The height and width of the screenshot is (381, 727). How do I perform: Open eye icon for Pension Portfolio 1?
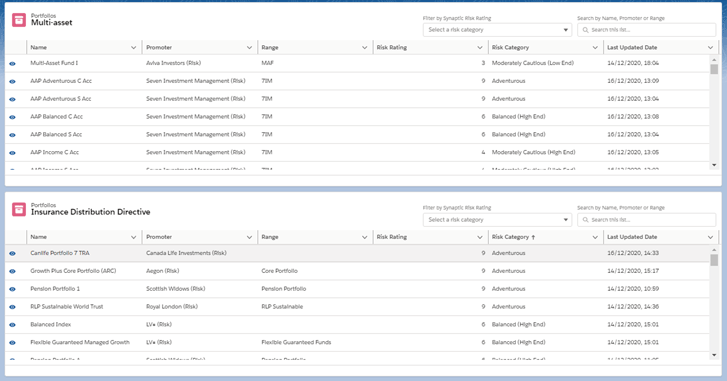(x=13, y=289)
